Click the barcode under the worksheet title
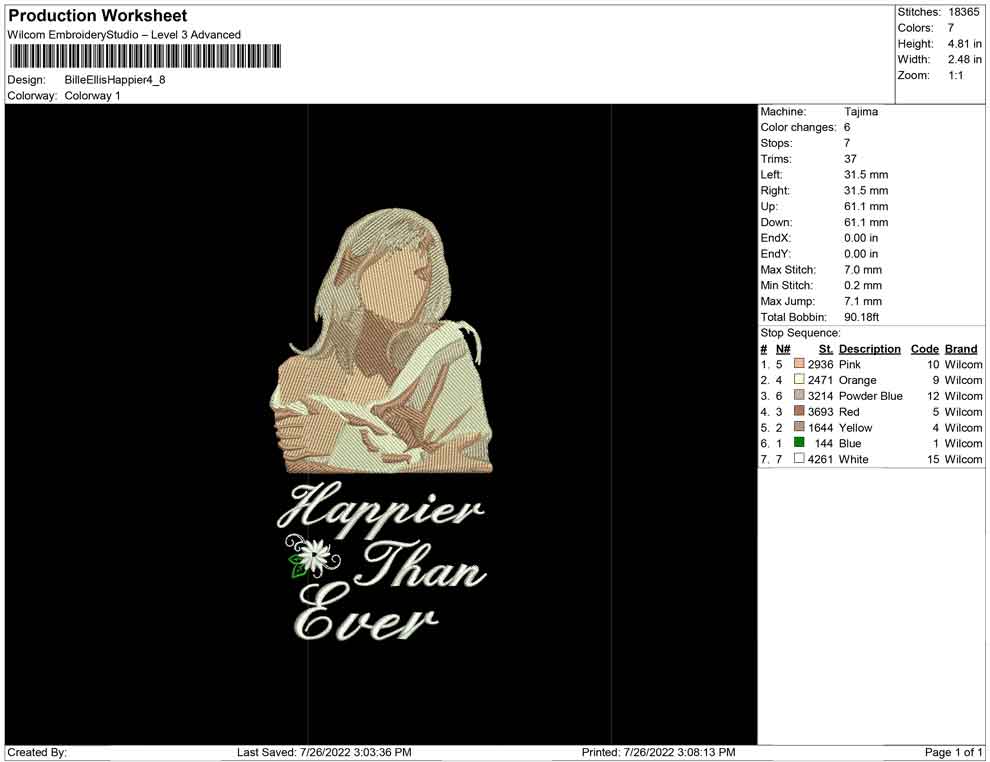The height and width of the screenshot is (762, 990). [x=145, y=56]
